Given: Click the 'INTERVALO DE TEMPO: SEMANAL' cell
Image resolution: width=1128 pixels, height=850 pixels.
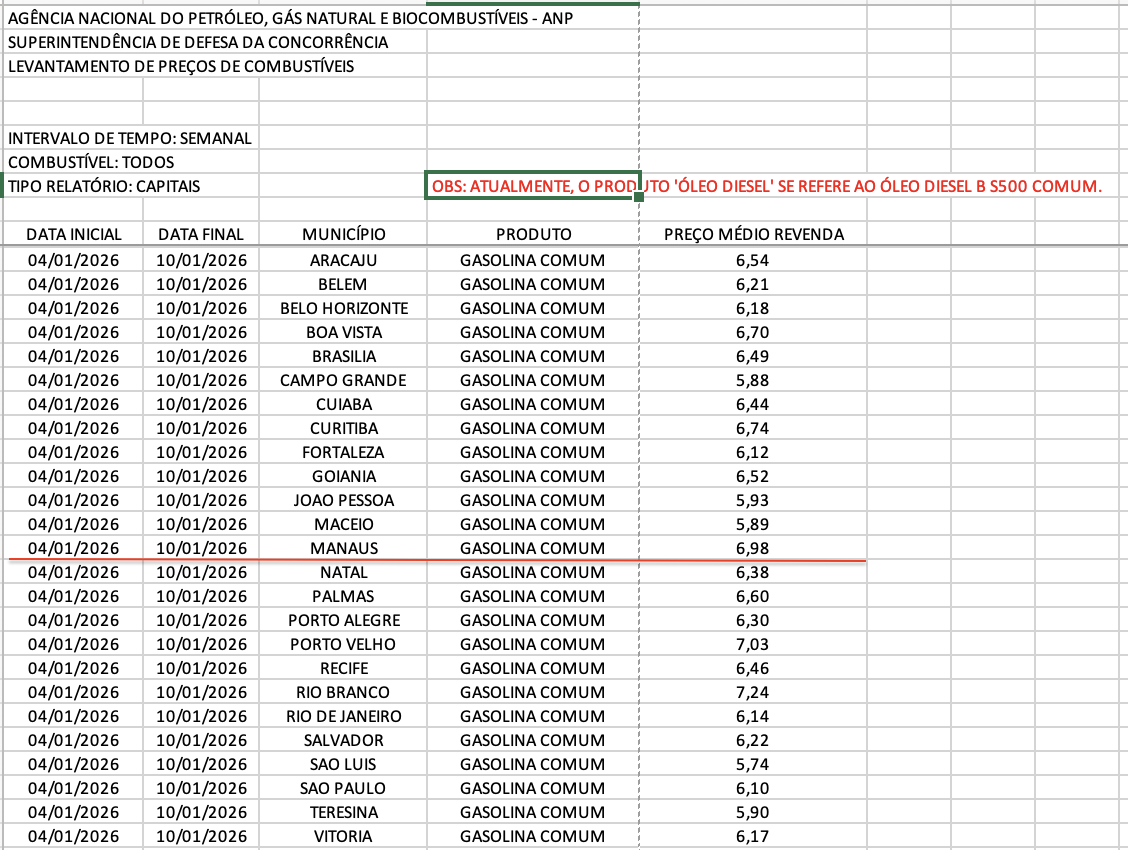Looking at the screenshot, I should click(74, 138).
